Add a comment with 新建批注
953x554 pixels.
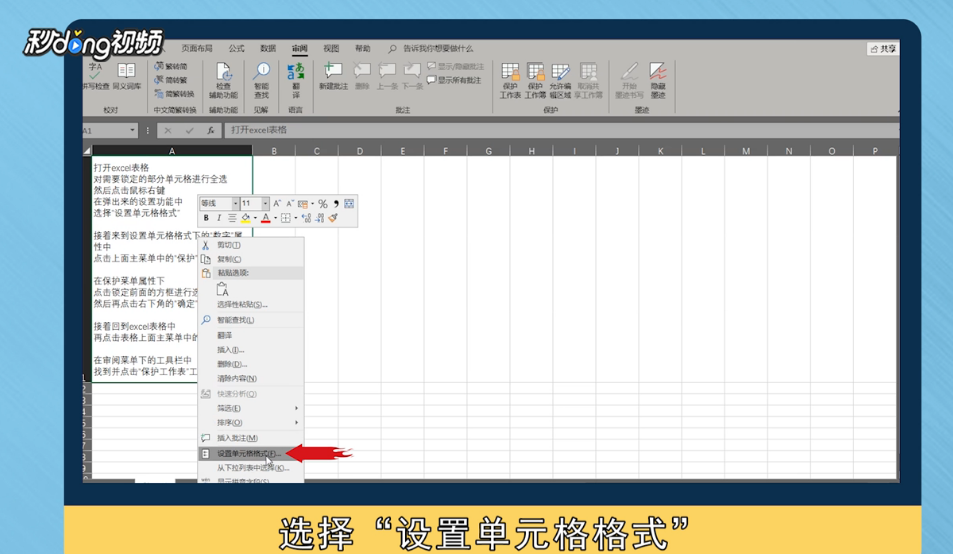point(333,76)
